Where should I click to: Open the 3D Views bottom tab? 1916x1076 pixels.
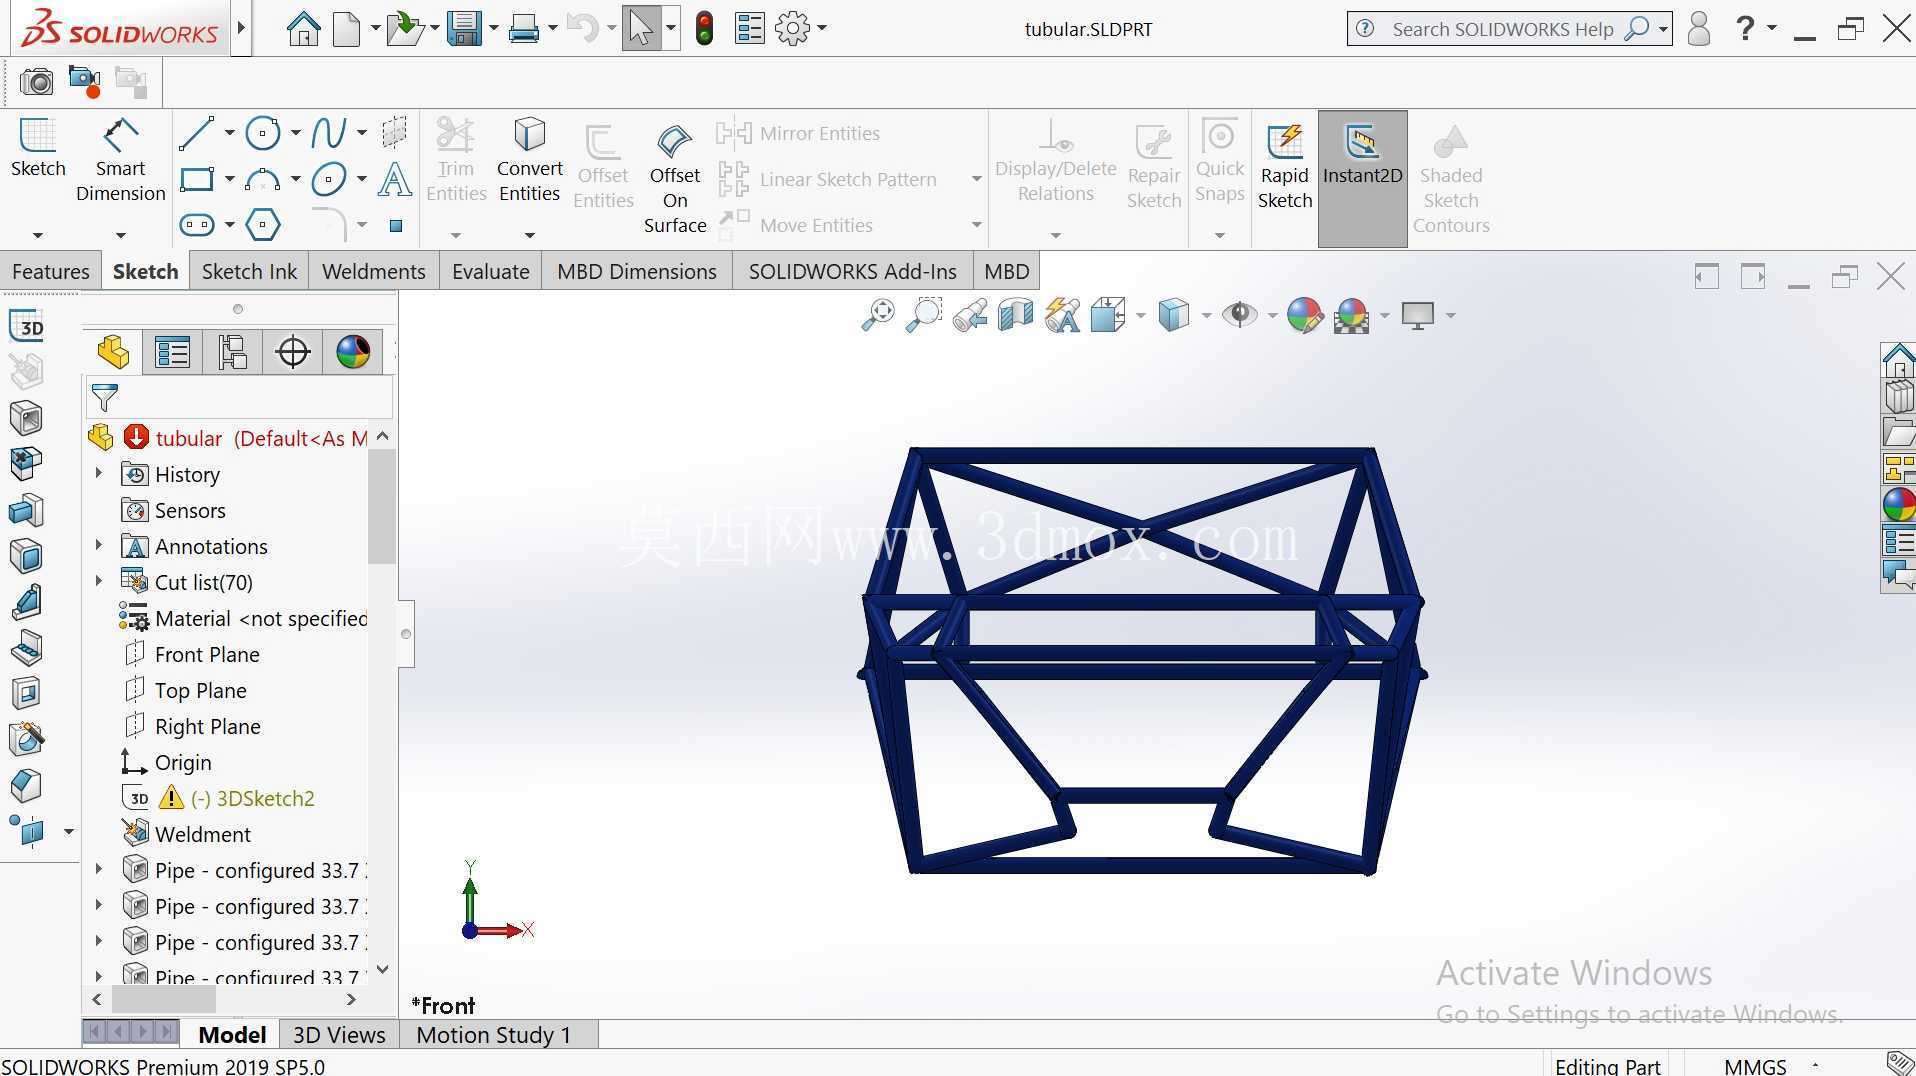click(338, 1035)
